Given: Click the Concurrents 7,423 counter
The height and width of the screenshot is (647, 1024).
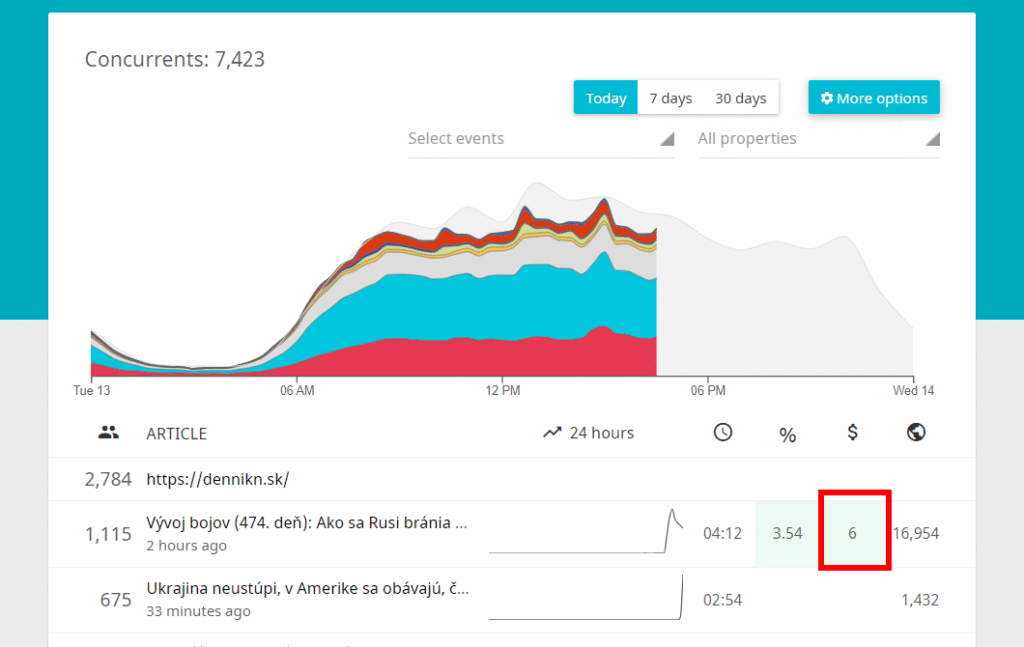Looking at the screenshot, I should pyautogui.click(x=174, y=59).
